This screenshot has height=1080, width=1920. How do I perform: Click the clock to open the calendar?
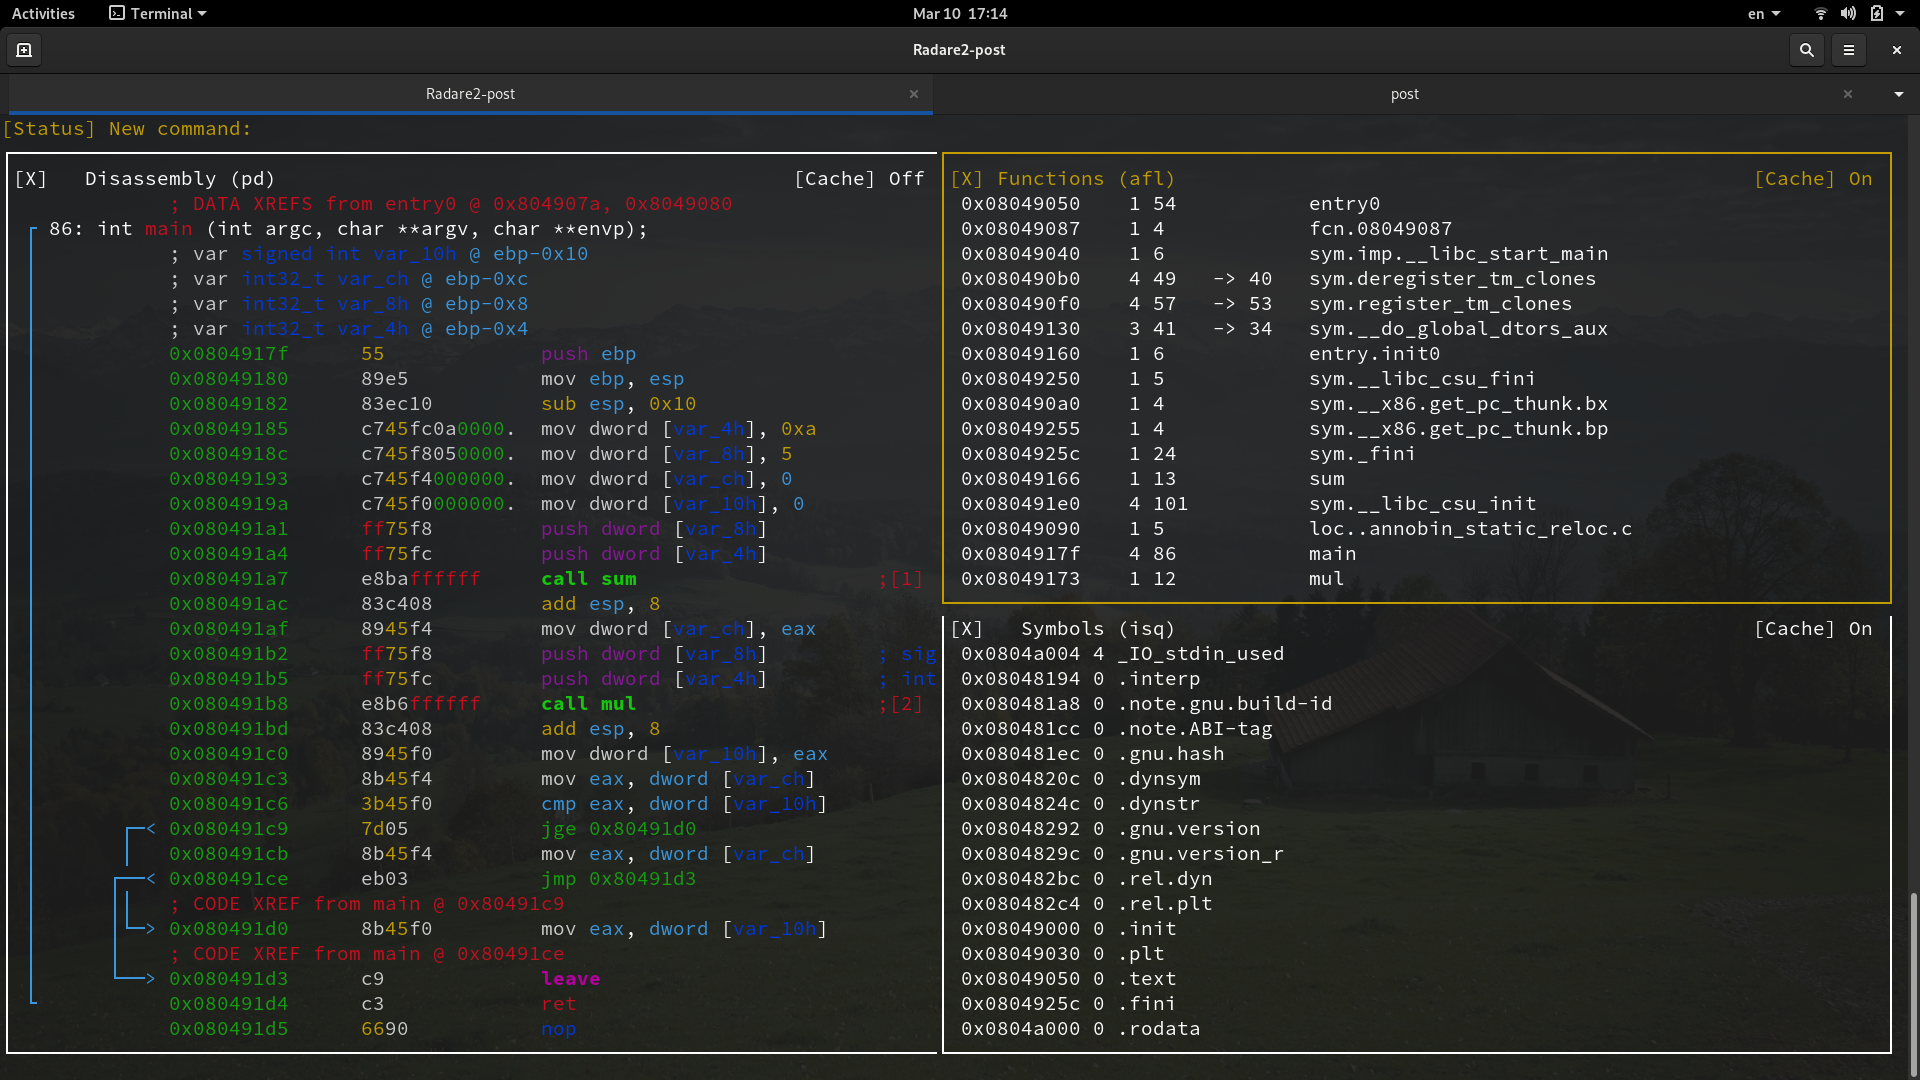pos(959,13)
